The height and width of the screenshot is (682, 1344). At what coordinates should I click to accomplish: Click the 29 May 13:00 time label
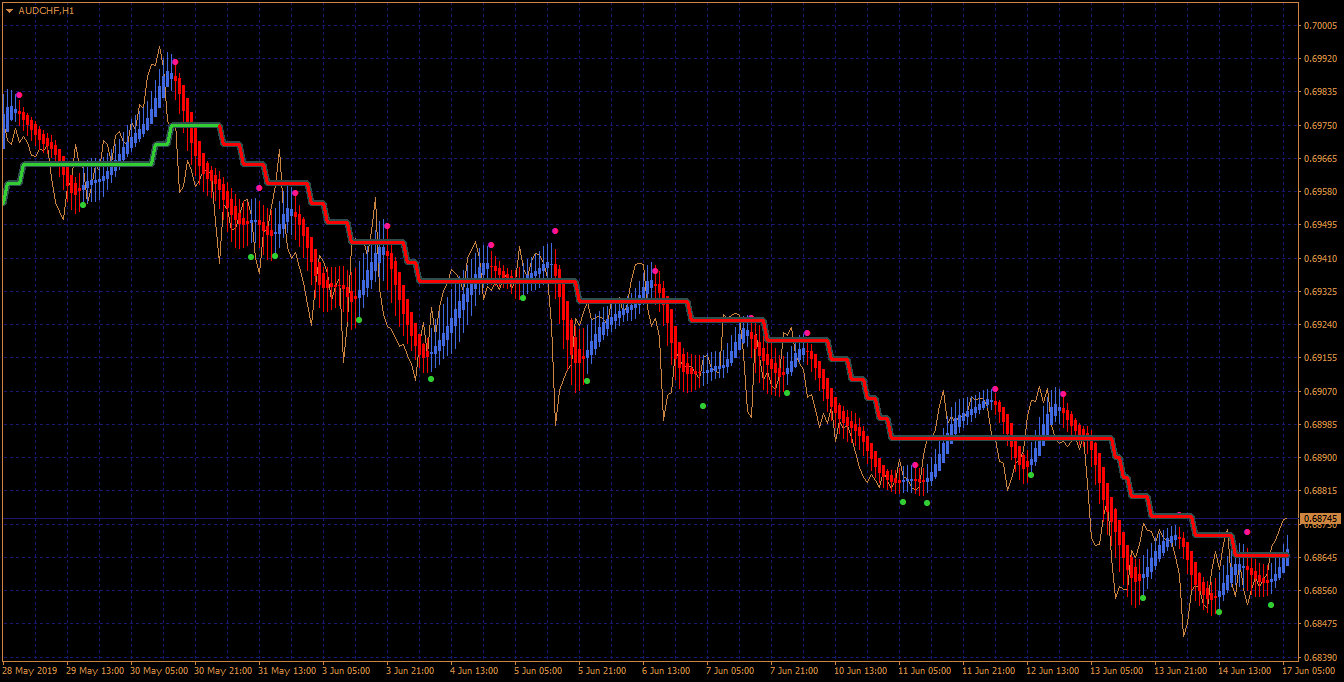(94, 671)
